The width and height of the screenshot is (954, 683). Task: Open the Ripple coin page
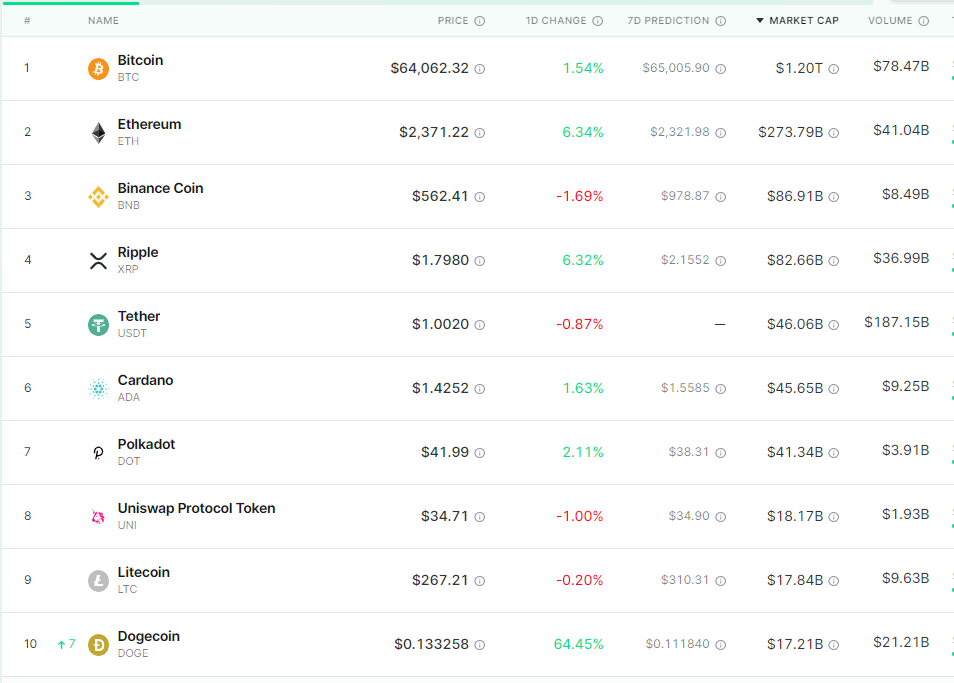pyautogui.click(x=138, y=252)
